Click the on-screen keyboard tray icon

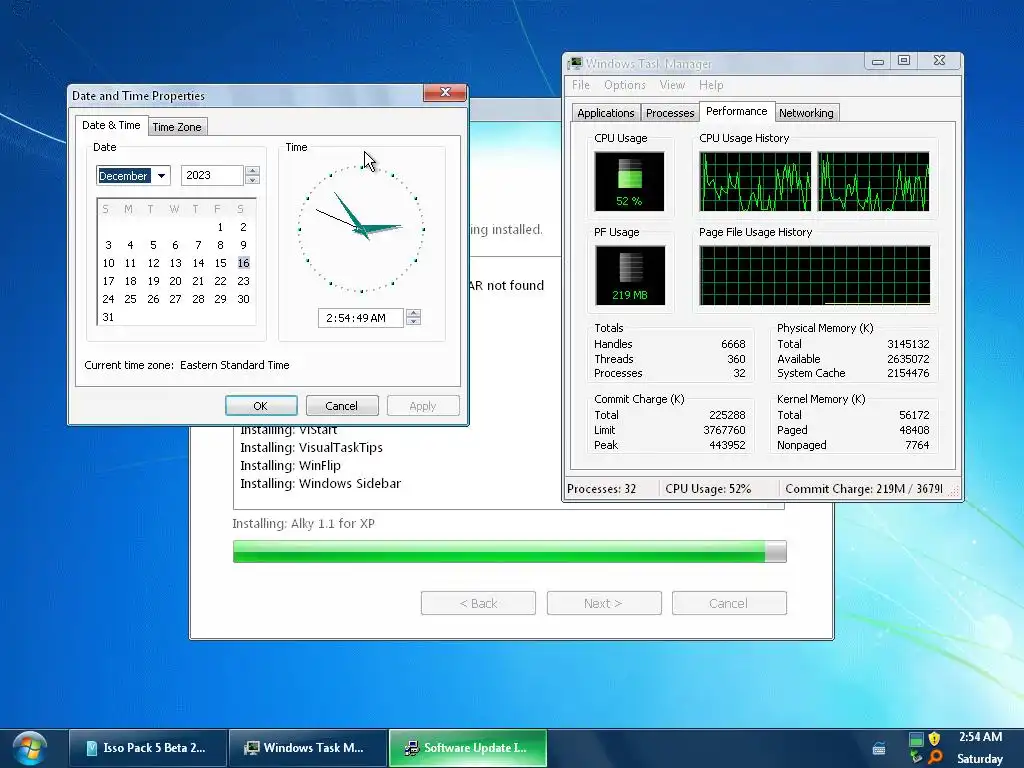[879, 748]
